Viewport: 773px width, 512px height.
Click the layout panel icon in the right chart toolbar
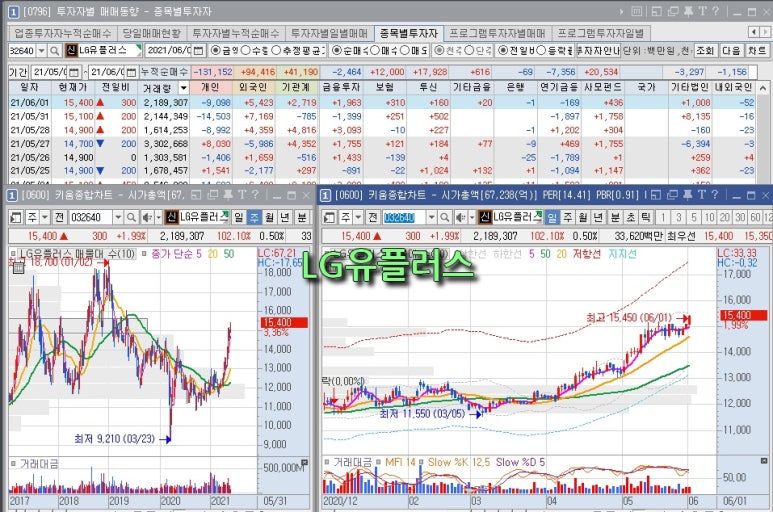tap(329, 217)
